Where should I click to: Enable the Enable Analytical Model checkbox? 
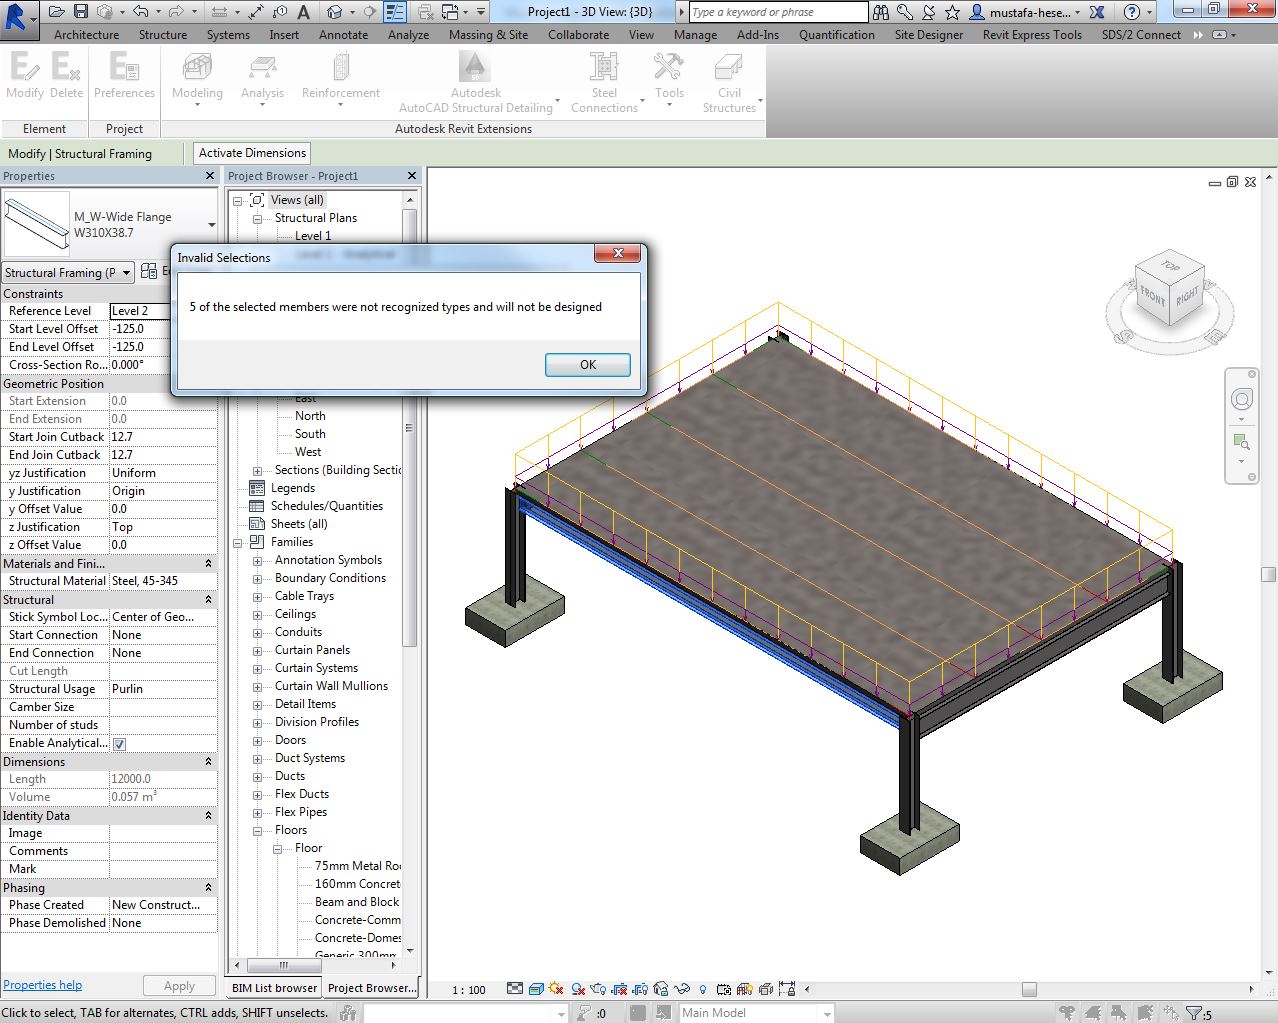click(x=119, y=743)
